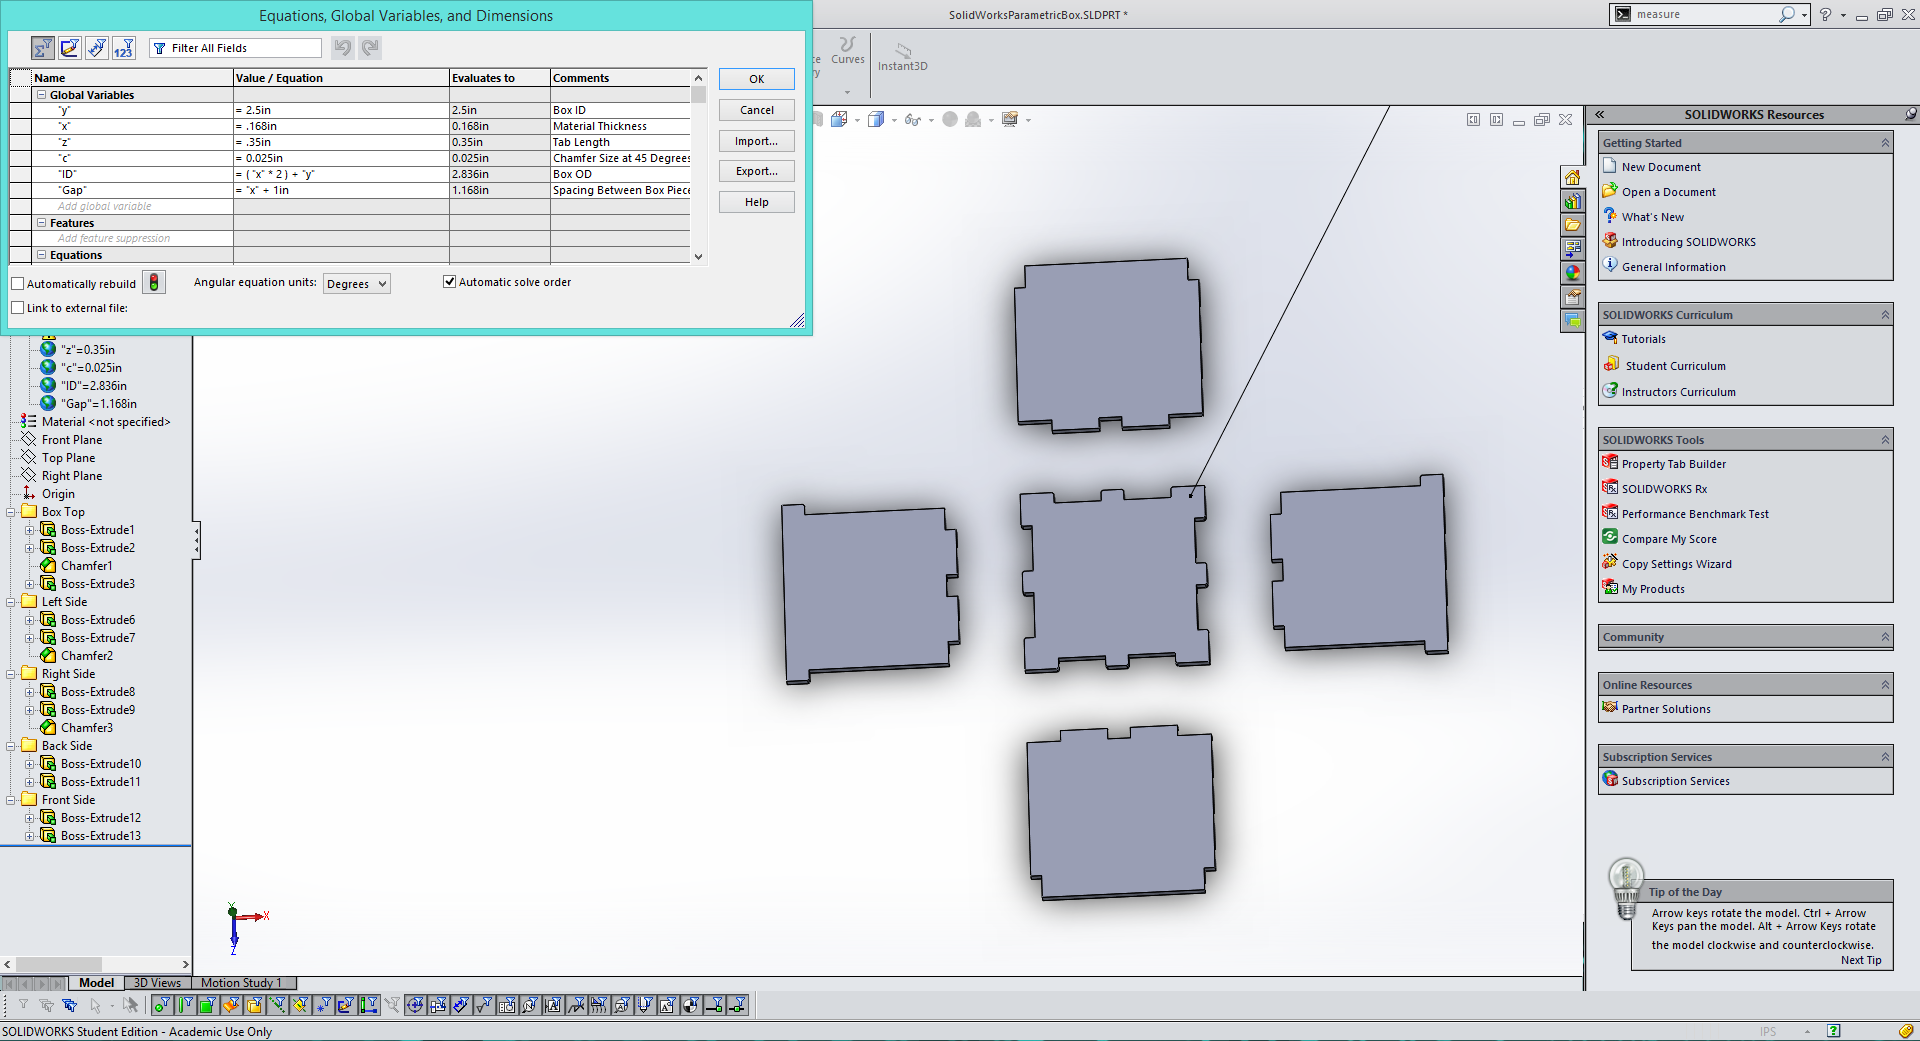Viewport: 1920px width, 1041px height.
Task: Switch to the 3D Views tab
Action: pyautogui.click(x=157, y=983)
